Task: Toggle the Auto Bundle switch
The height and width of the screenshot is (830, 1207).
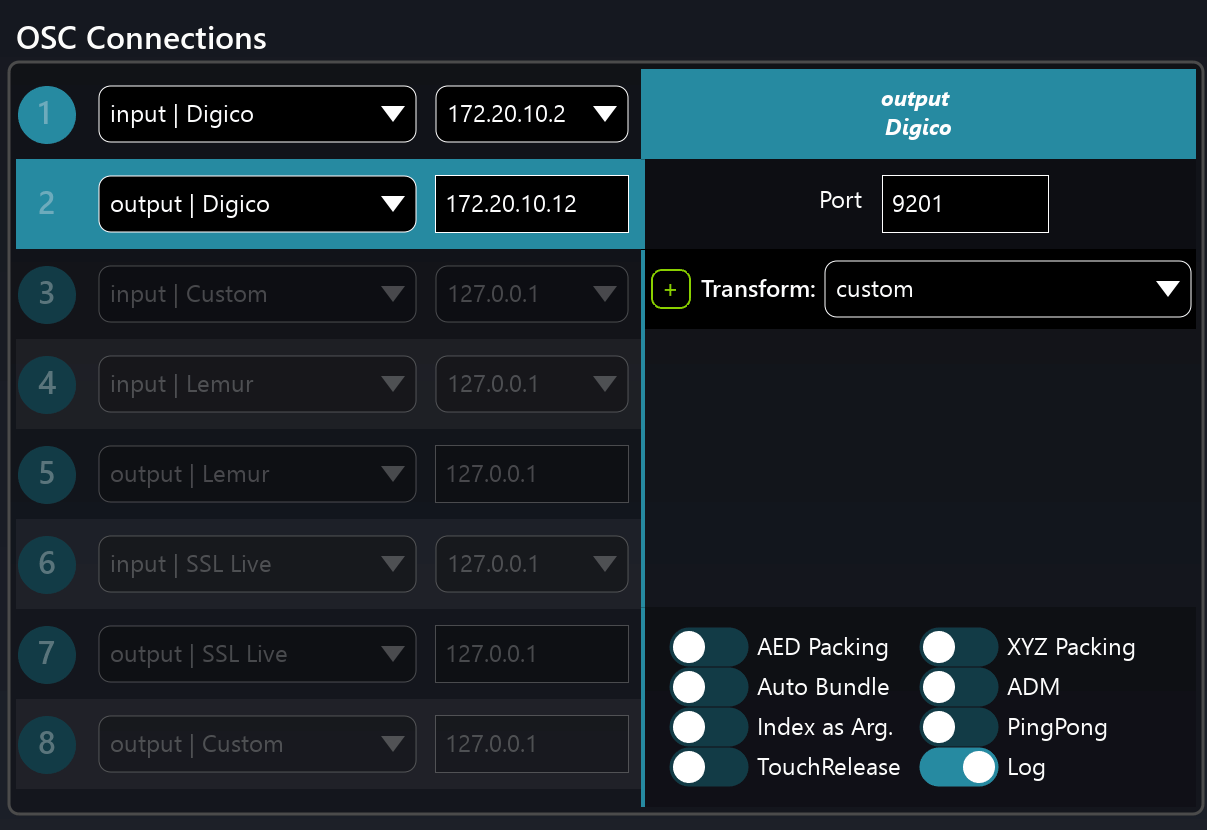Action: [x=709, y=688]
